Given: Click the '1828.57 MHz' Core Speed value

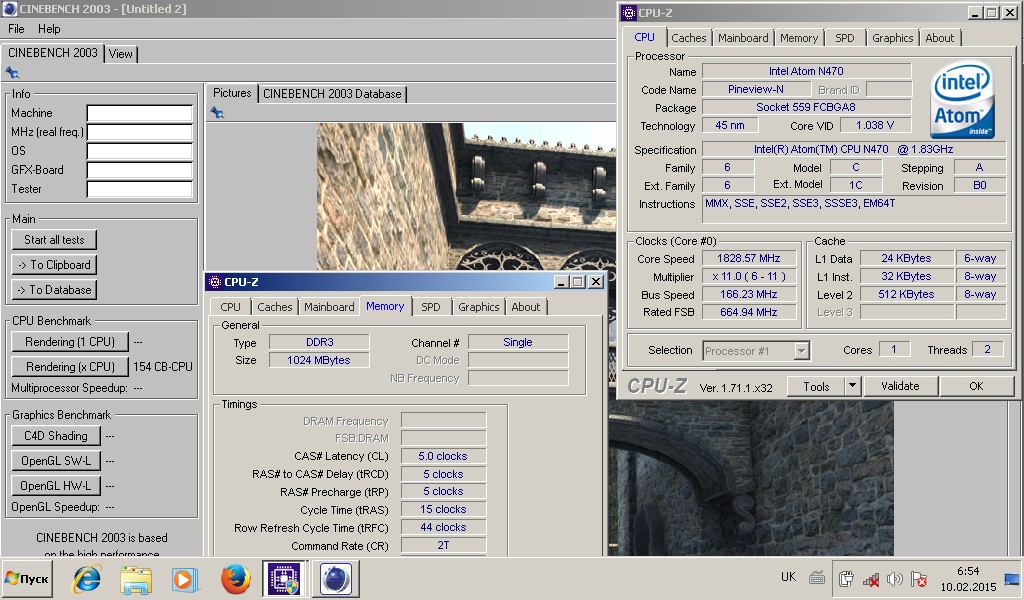Looking at the screenshot, I should pos(749,259).
